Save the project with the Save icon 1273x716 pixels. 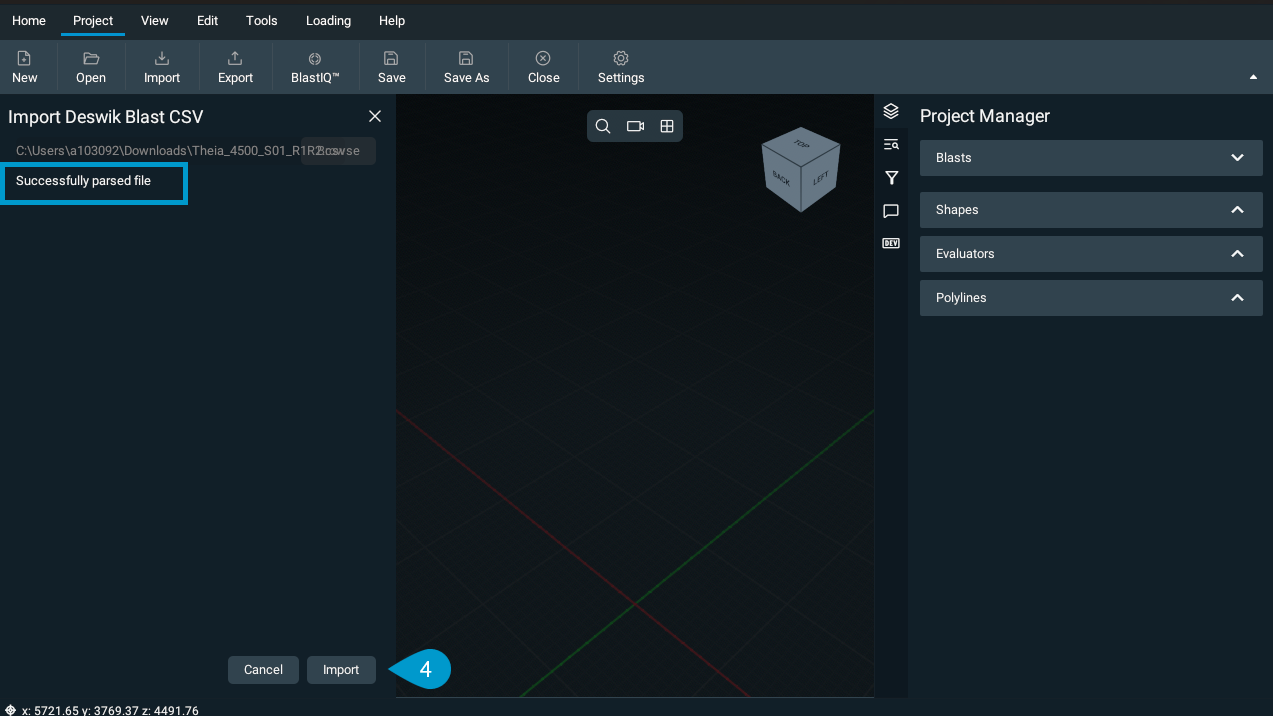pos(392,67)
